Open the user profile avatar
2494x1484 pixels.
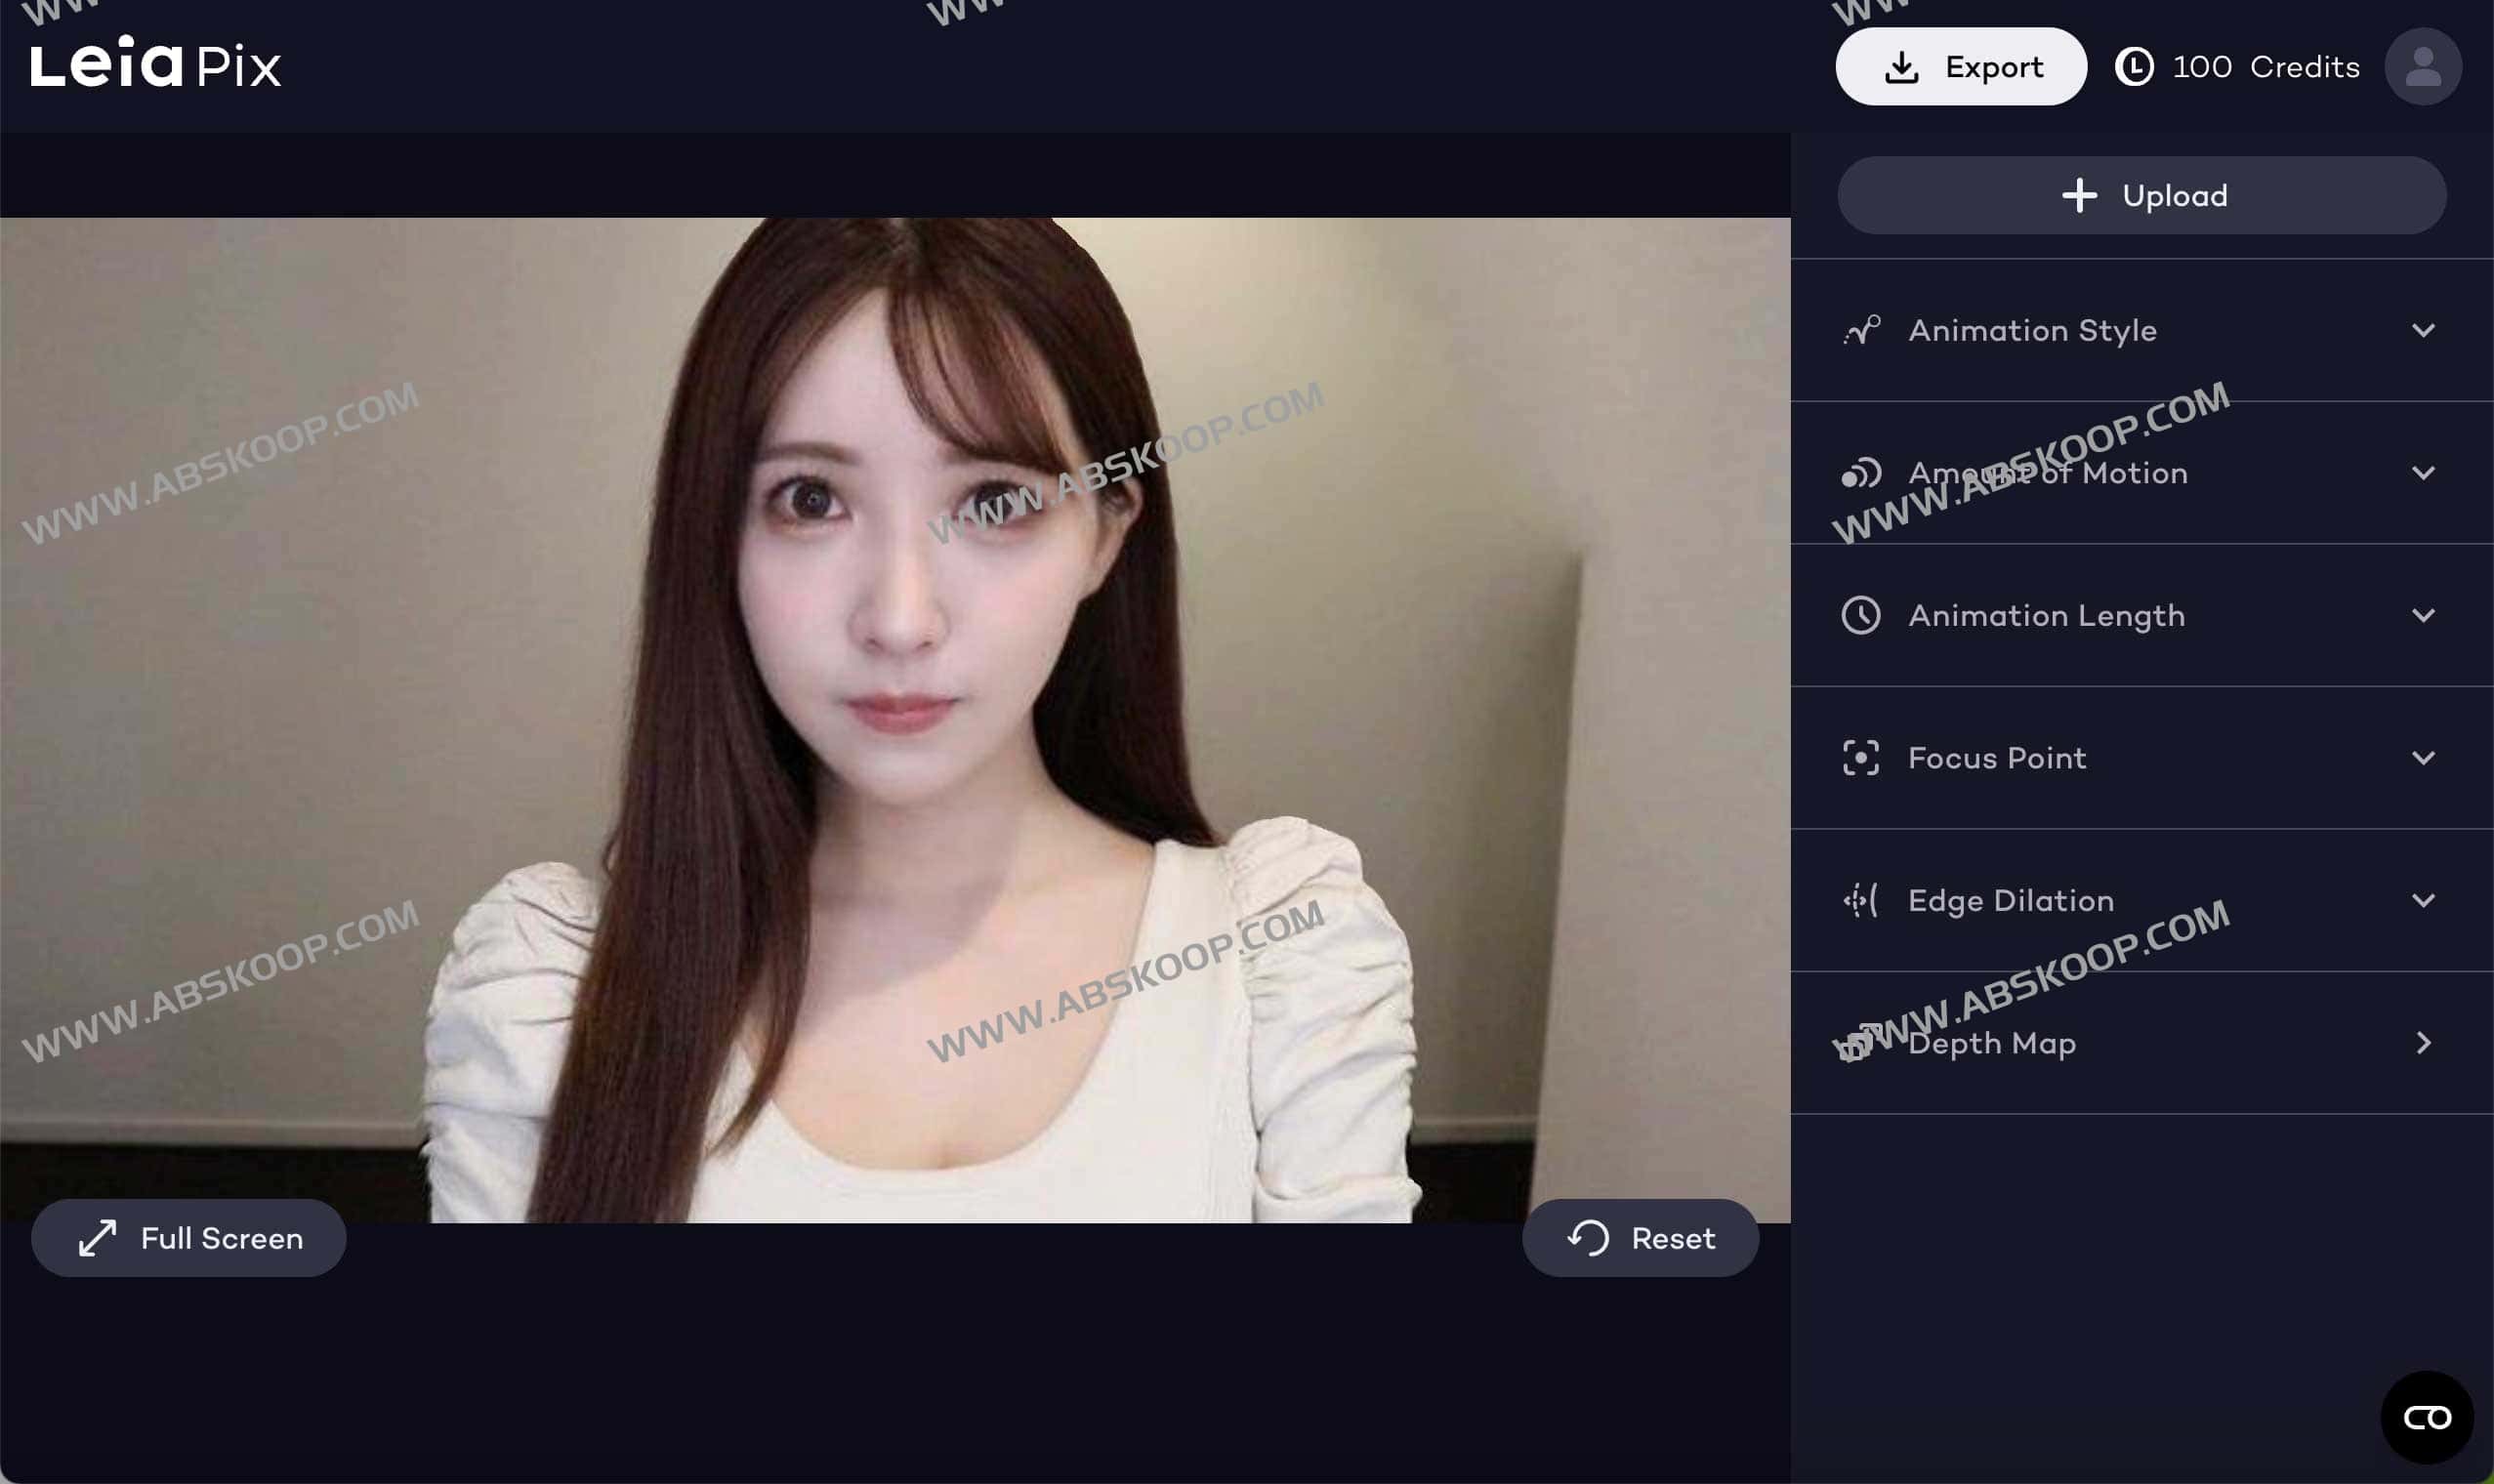2422,66
